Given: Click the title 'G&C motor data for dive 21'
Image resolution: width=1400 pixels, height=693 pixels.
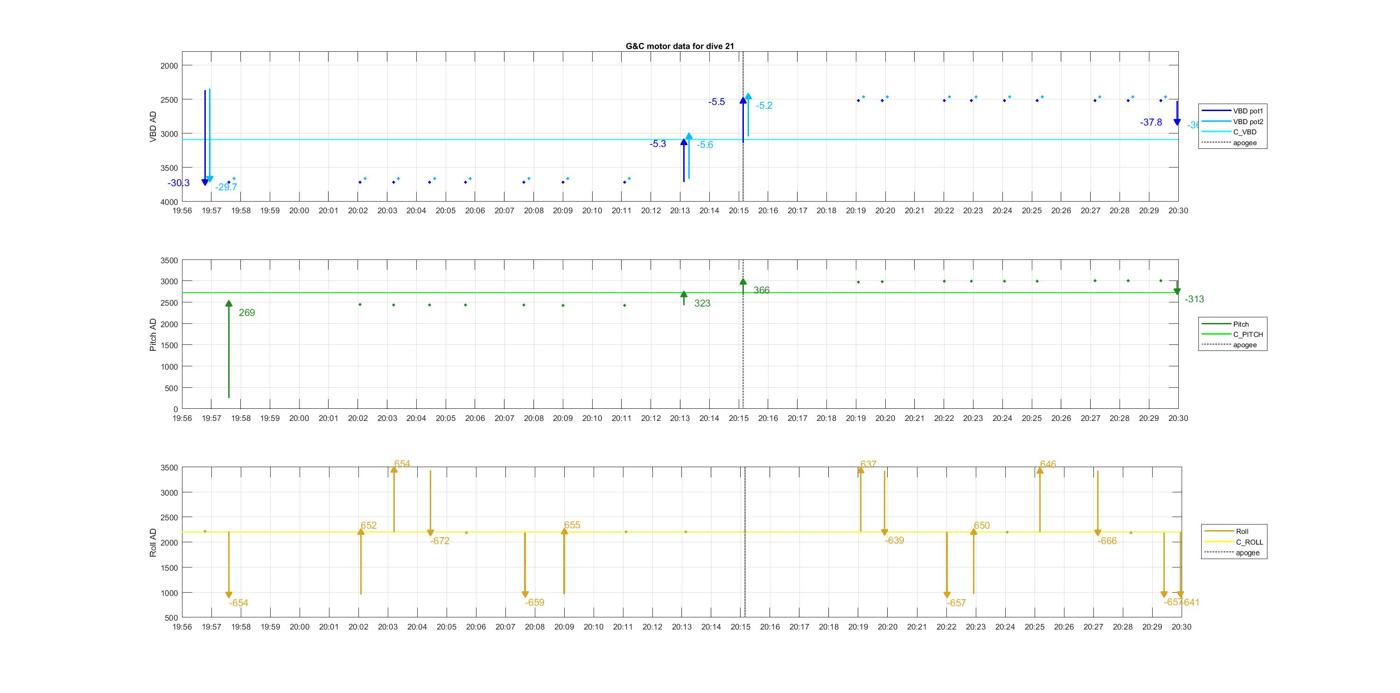Looking at the screenshot, I should (680, 46).
